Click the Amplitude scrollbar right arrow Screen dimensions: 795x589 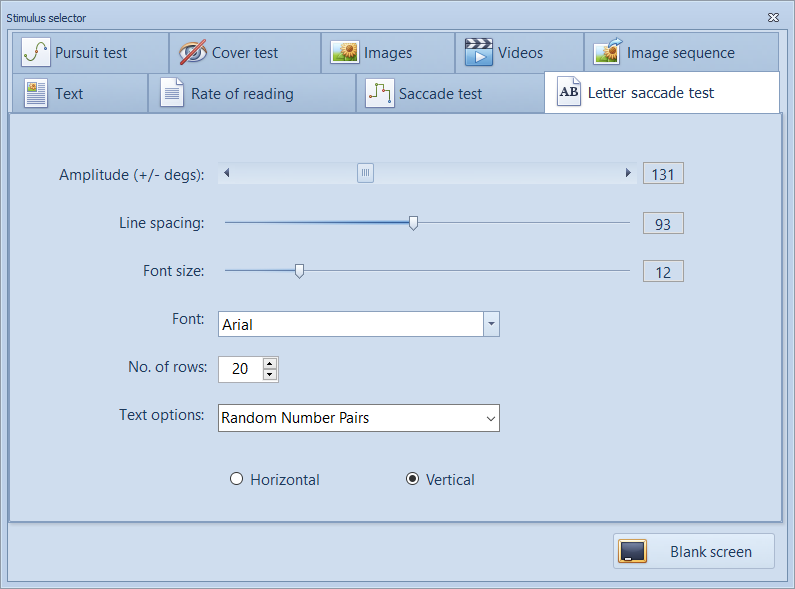point(628,173)
